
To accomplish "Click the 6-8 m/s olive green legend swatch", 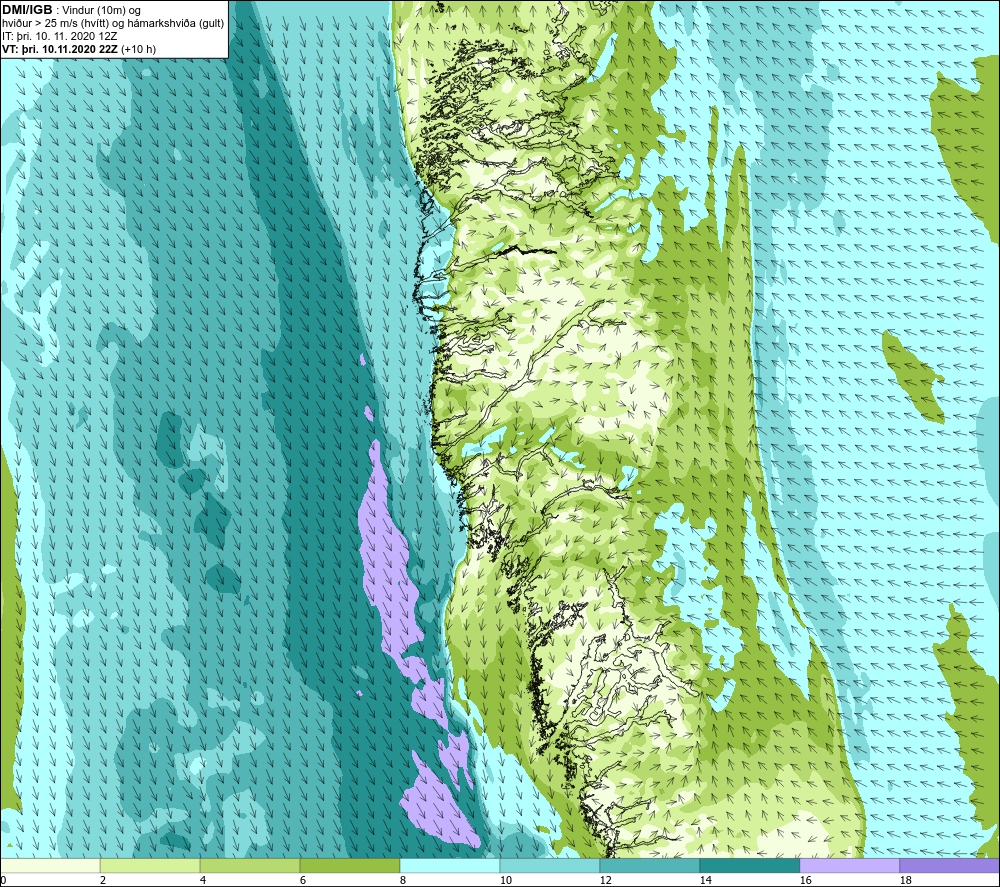I will 349,865.
